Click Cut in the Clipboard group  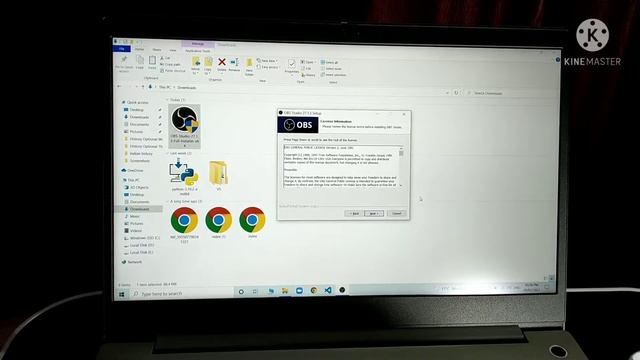(x=166, y=58)
